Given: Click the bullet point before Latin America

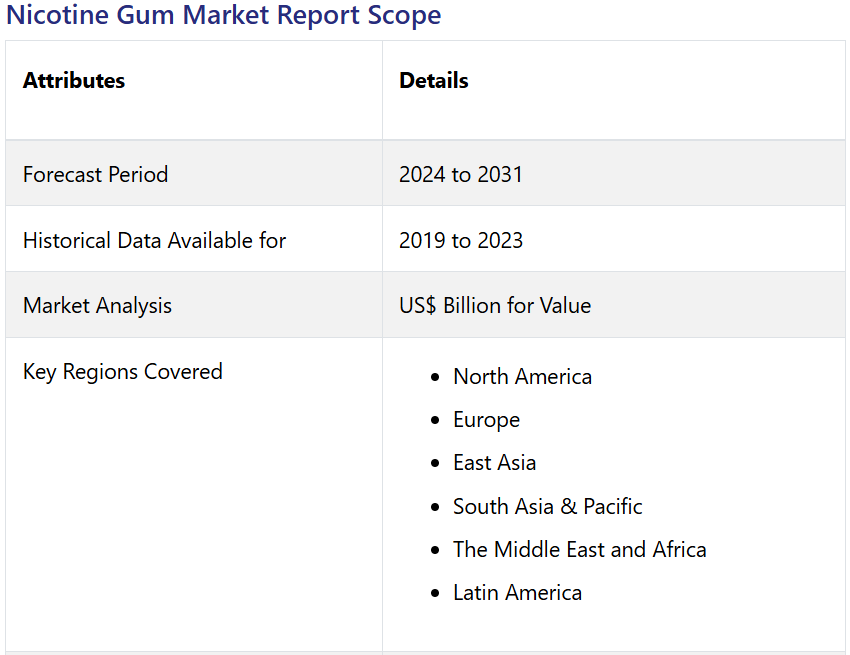Looking at the screenshot, I should [435, 594].
